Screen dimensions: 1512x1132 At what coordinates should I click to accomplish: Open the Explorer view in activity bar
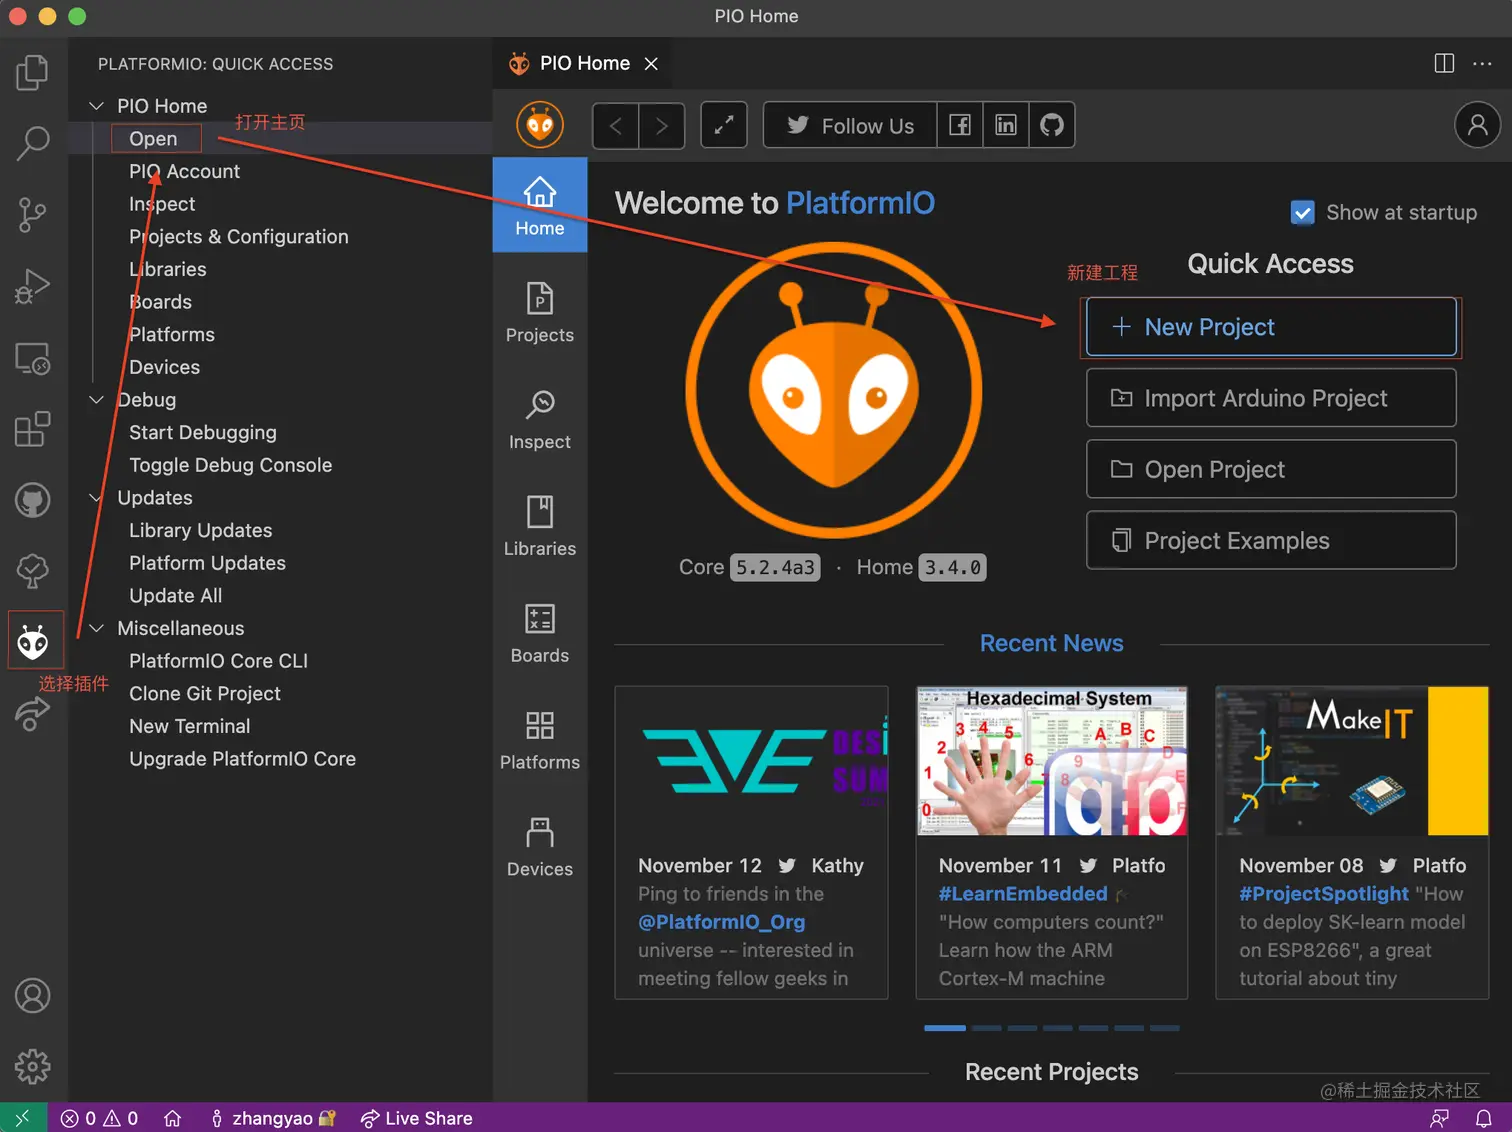32,72
